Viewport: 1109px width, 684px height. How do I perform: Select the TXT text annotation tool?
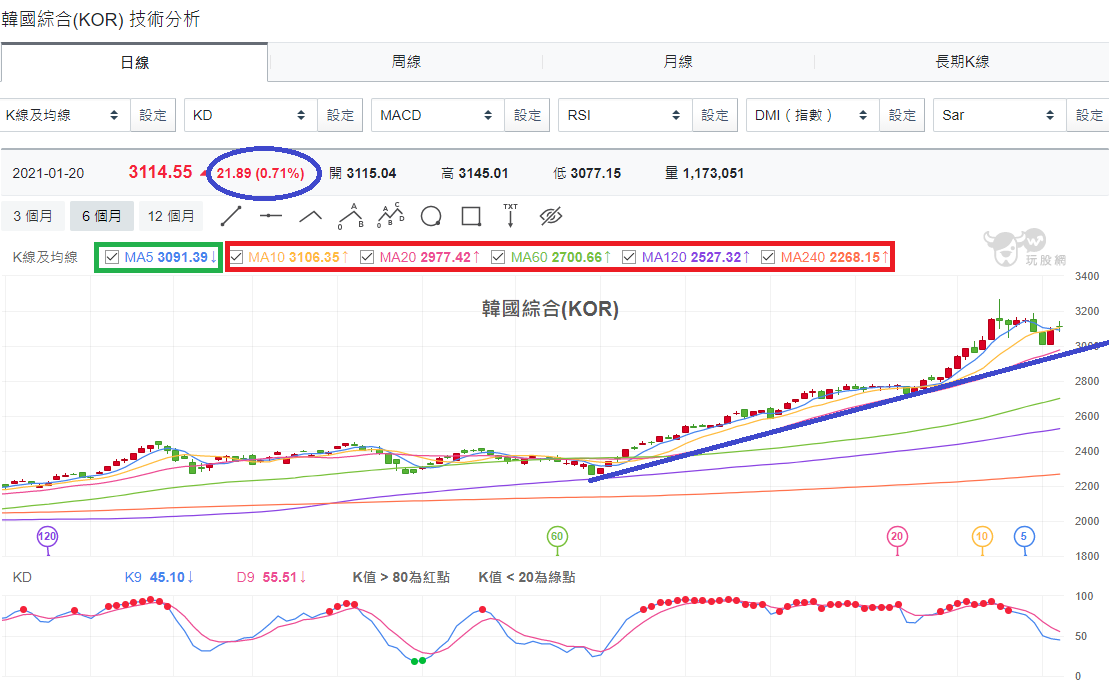pos(511,216)
